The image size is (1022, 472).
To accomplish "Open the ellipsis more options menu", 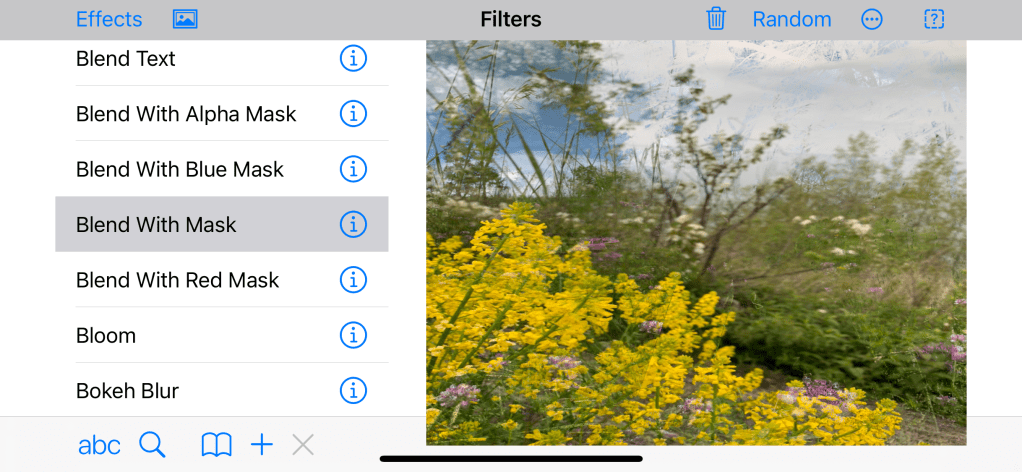I will (871, 20).
